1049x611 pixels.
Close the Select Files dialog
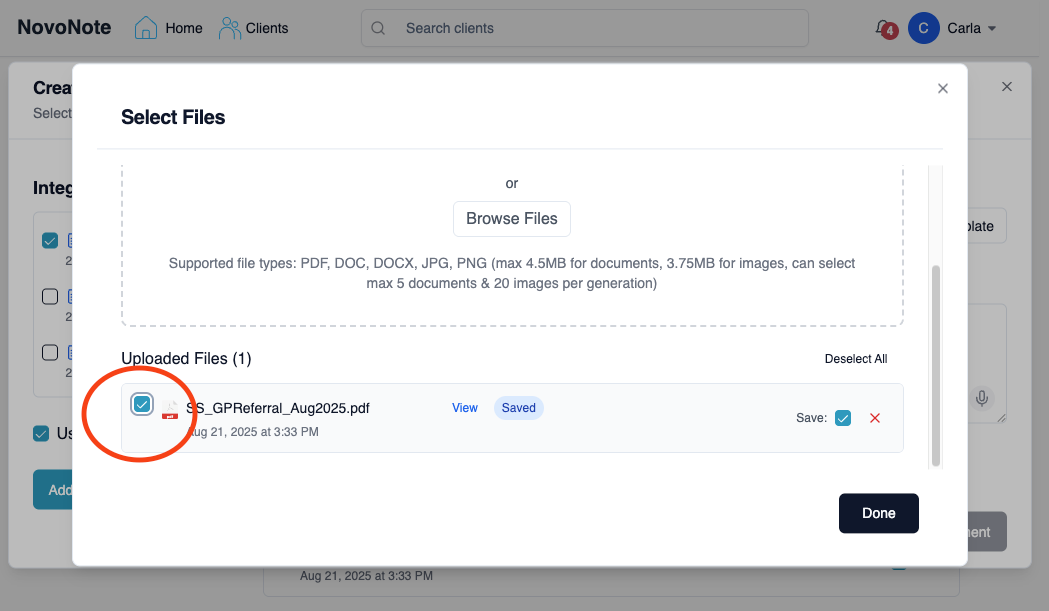(x=942, y=89)
